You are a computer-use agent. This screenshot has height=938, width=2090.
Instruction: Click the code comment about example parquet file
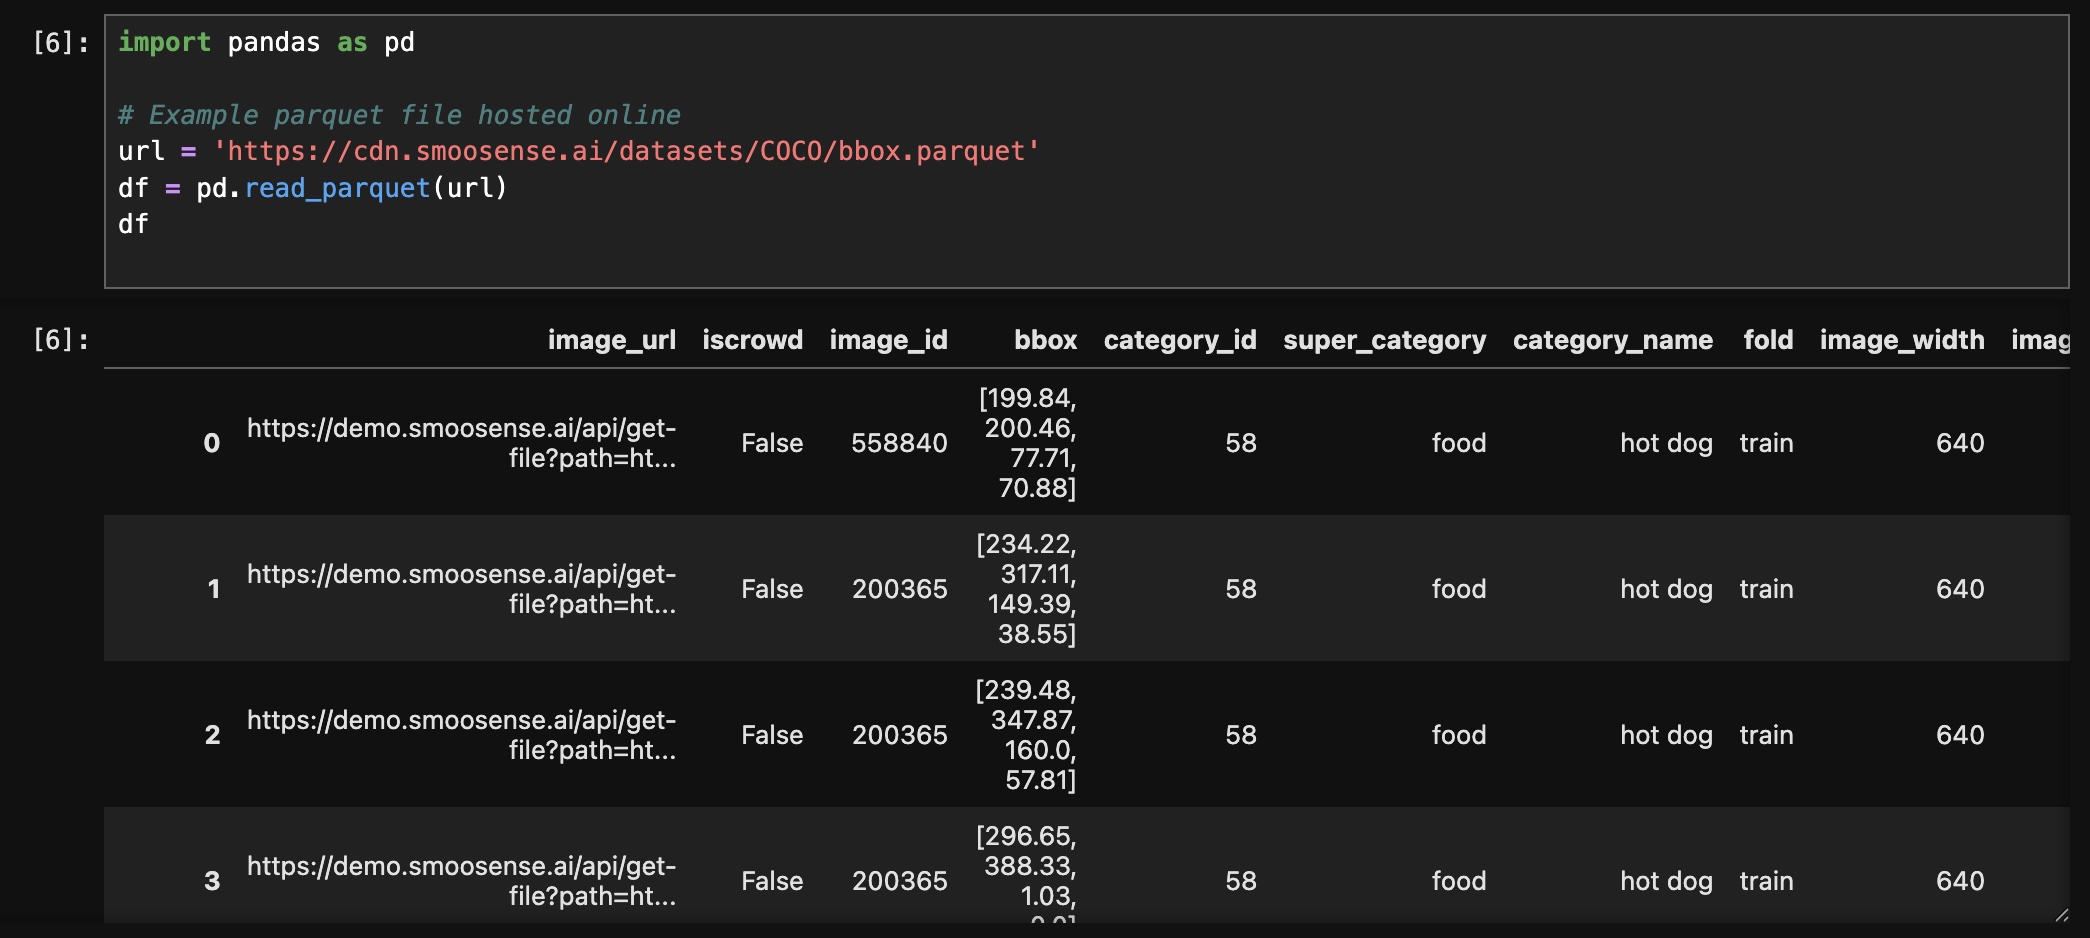tap(399, 116)
